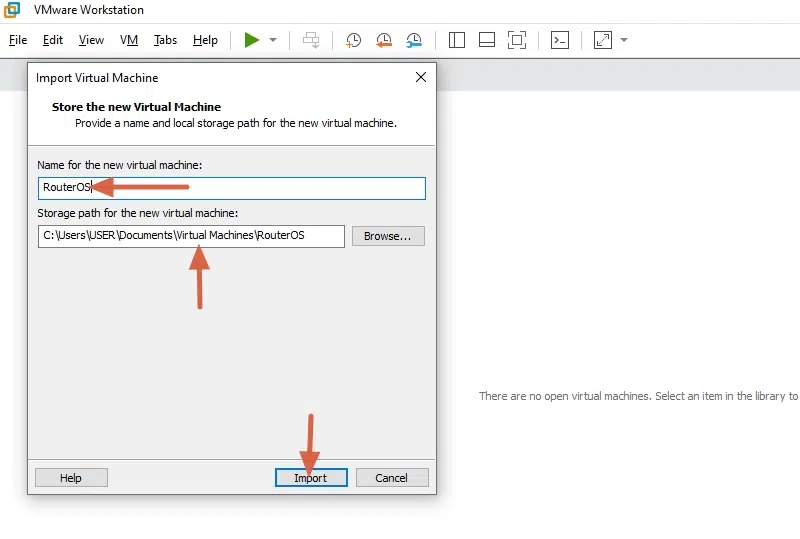Viewport: 800px width, 539px height.
Task: Open the Edit menu
Action: click(53, 40)
